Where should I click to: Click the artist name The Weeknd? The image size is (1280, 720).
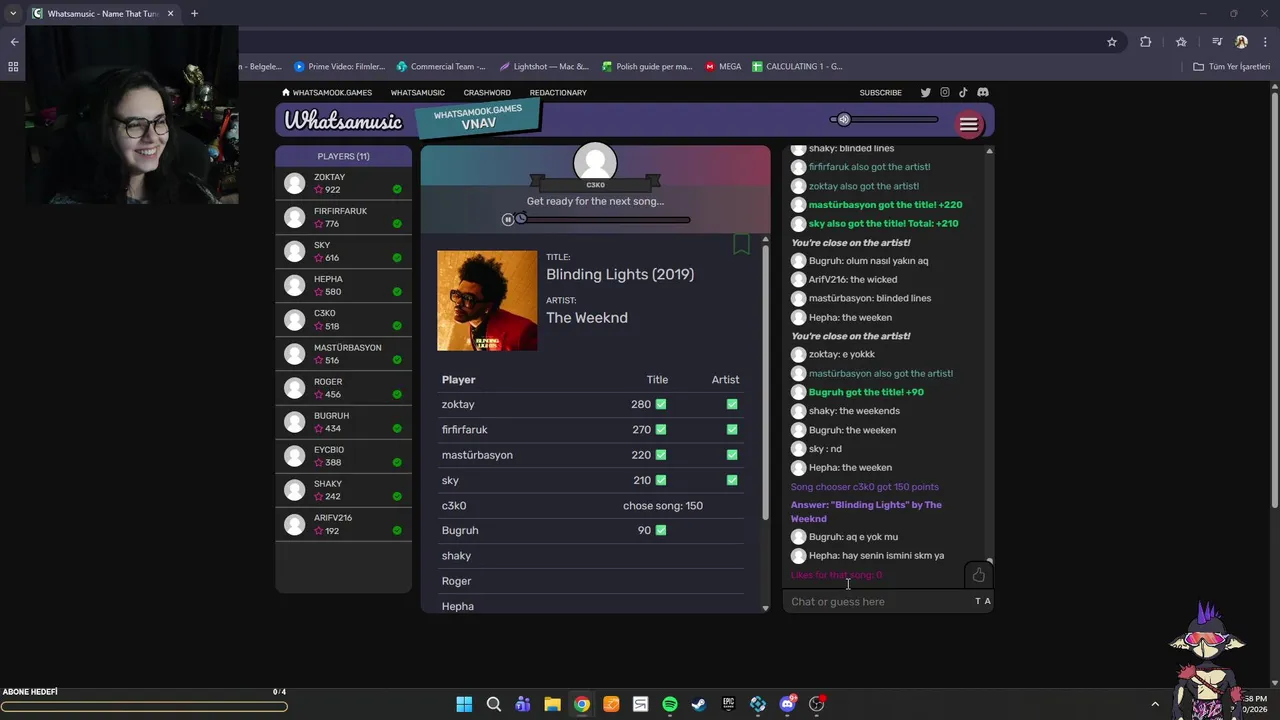point(587,317)
